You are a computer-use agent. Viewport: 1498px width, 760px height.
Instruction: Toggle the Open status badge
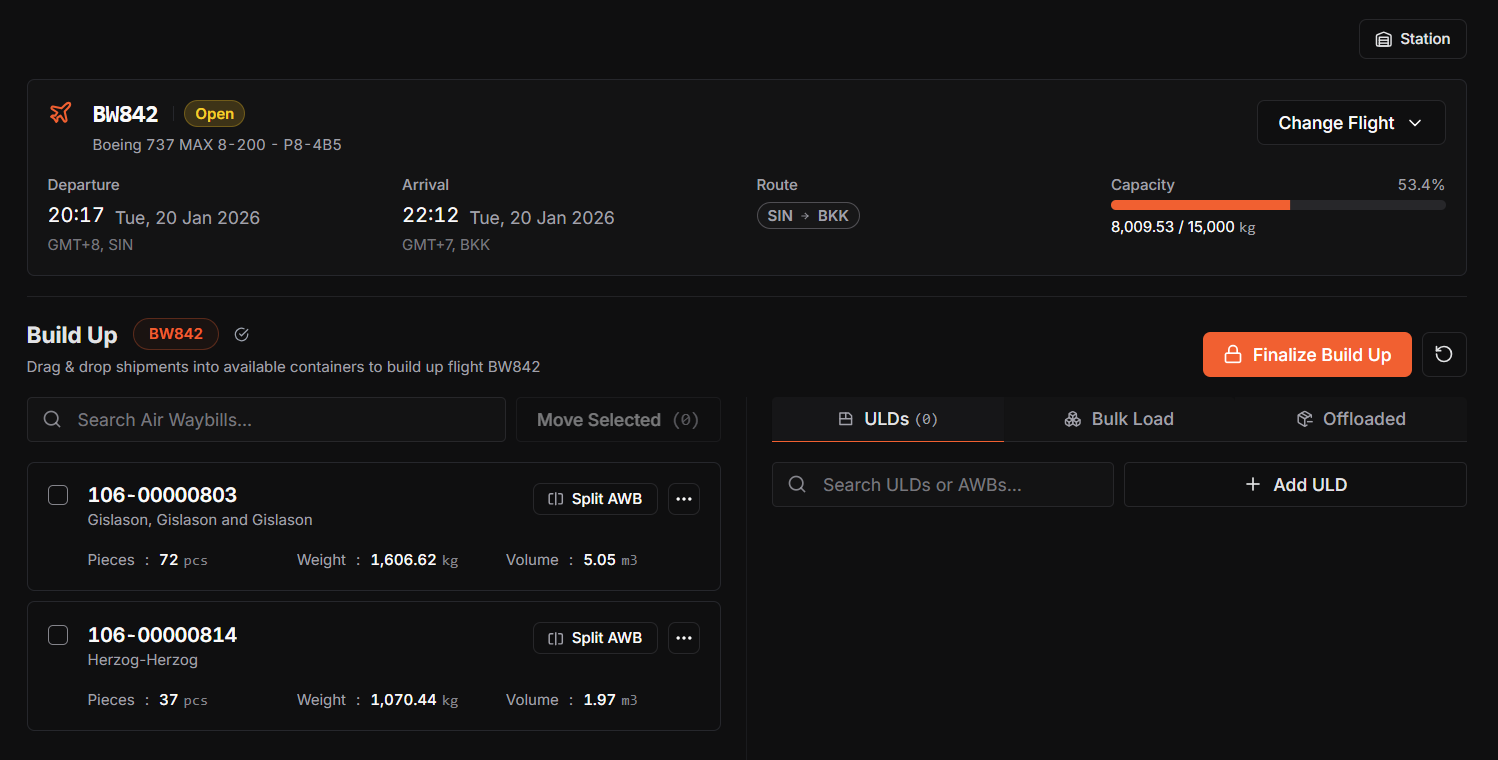coord(214,113)
